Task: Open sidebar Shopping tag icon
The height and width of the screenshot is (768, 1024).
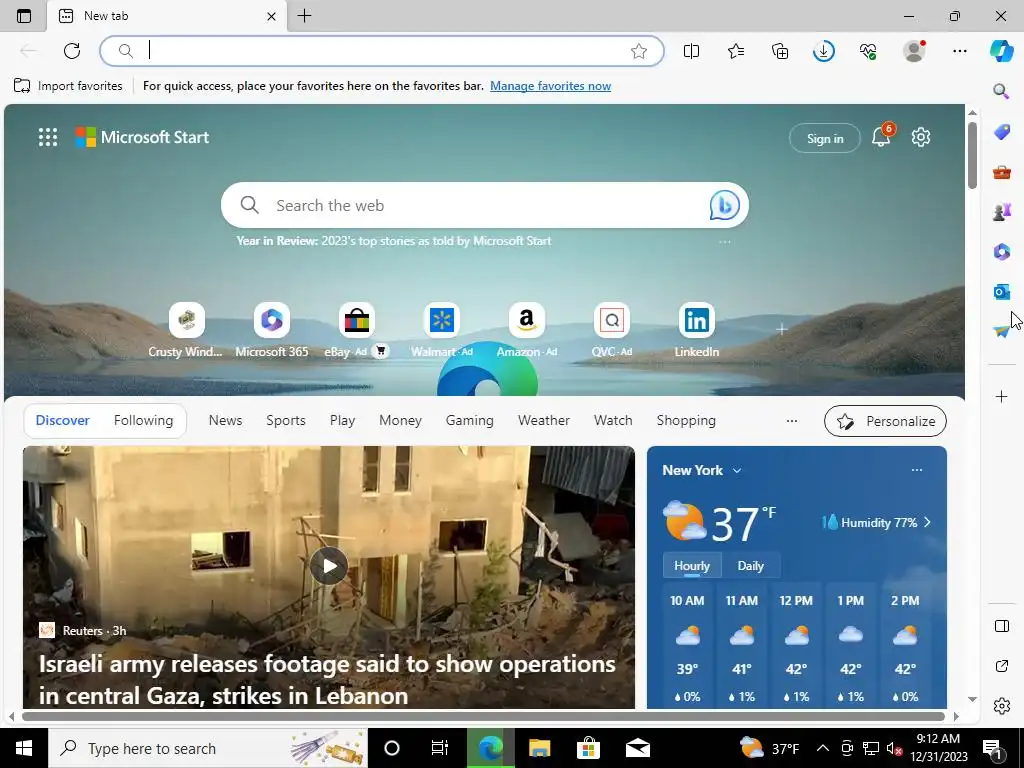Action: [1002, 132]
